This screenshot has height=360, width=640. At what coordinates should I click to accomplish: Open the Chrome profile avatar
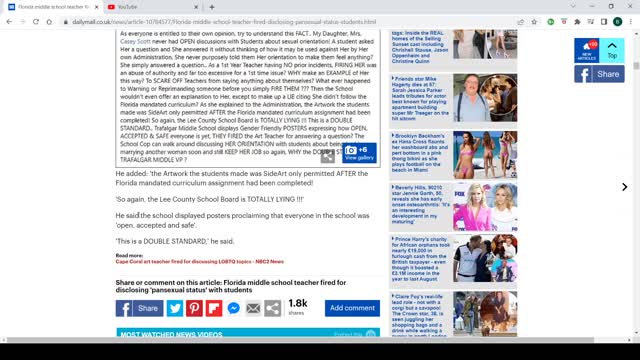617,22
